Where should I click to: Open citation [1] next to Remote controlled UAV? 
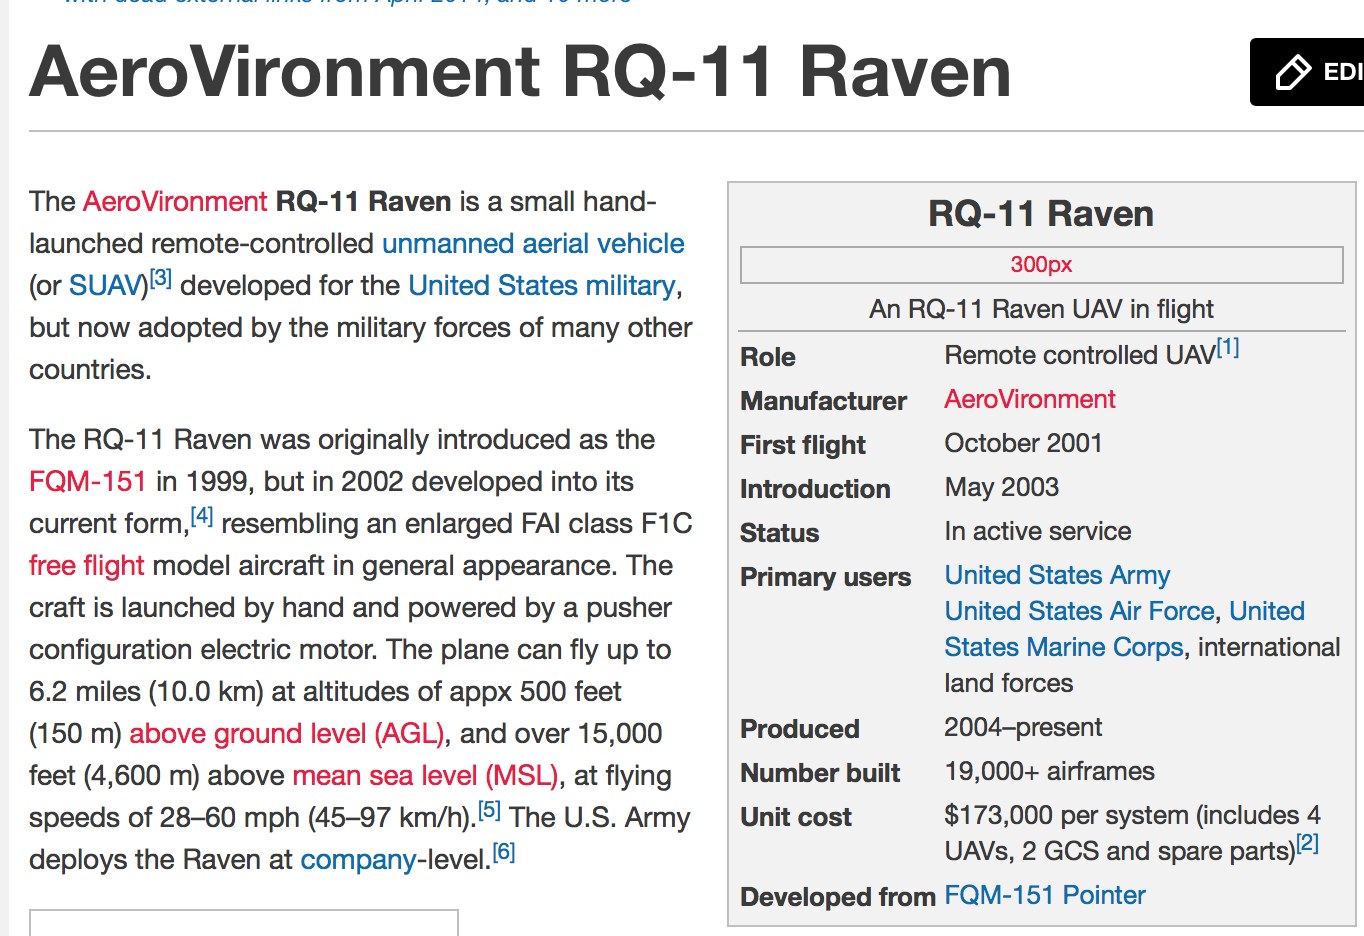pos(1228,348)
